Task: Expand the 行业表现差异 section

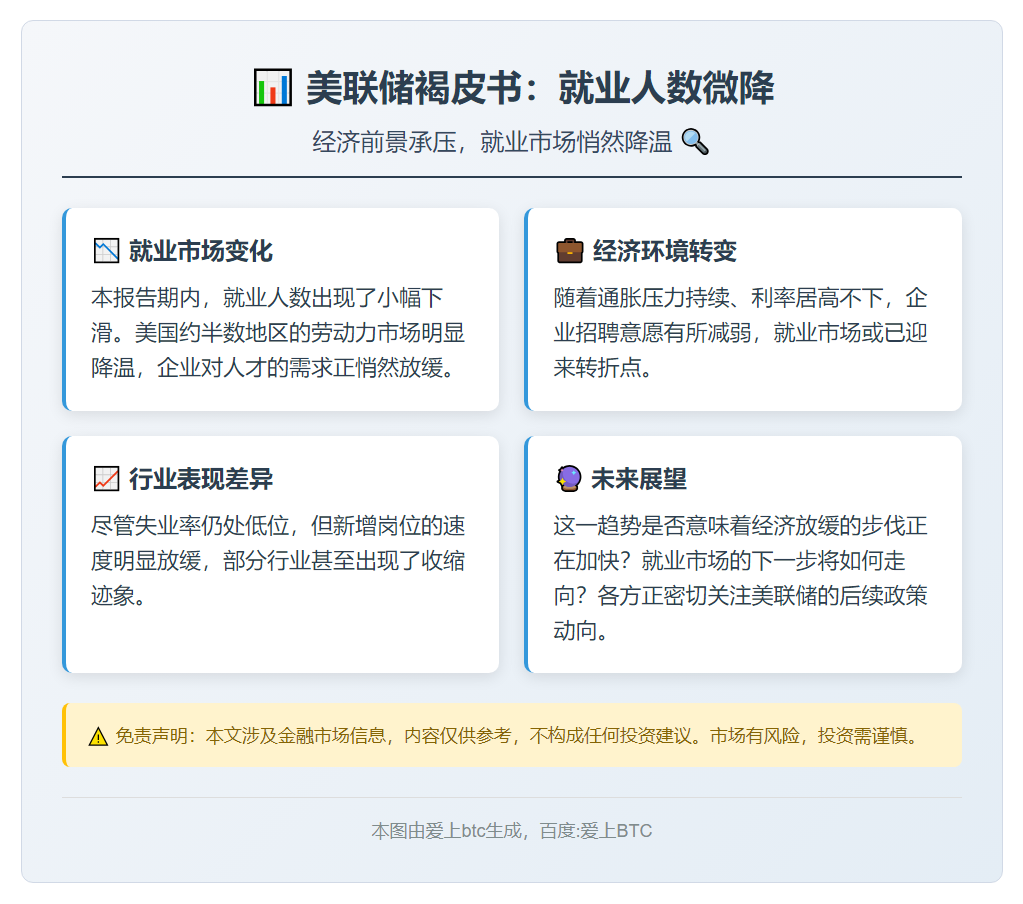Action: 281,553
